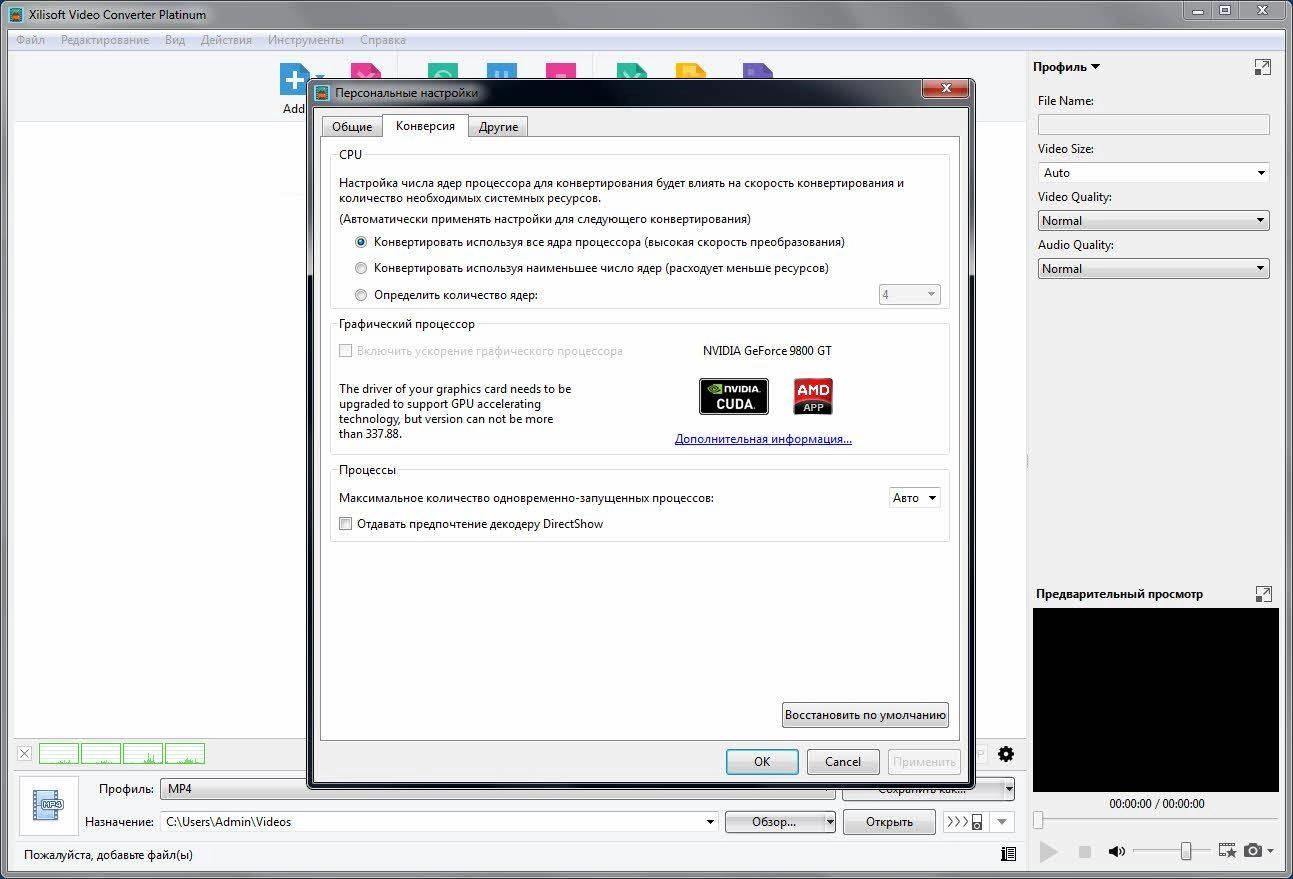
Task: Click the Personal Settings dialog title icon
Action: pyautogui.click(x=322, y=93)
